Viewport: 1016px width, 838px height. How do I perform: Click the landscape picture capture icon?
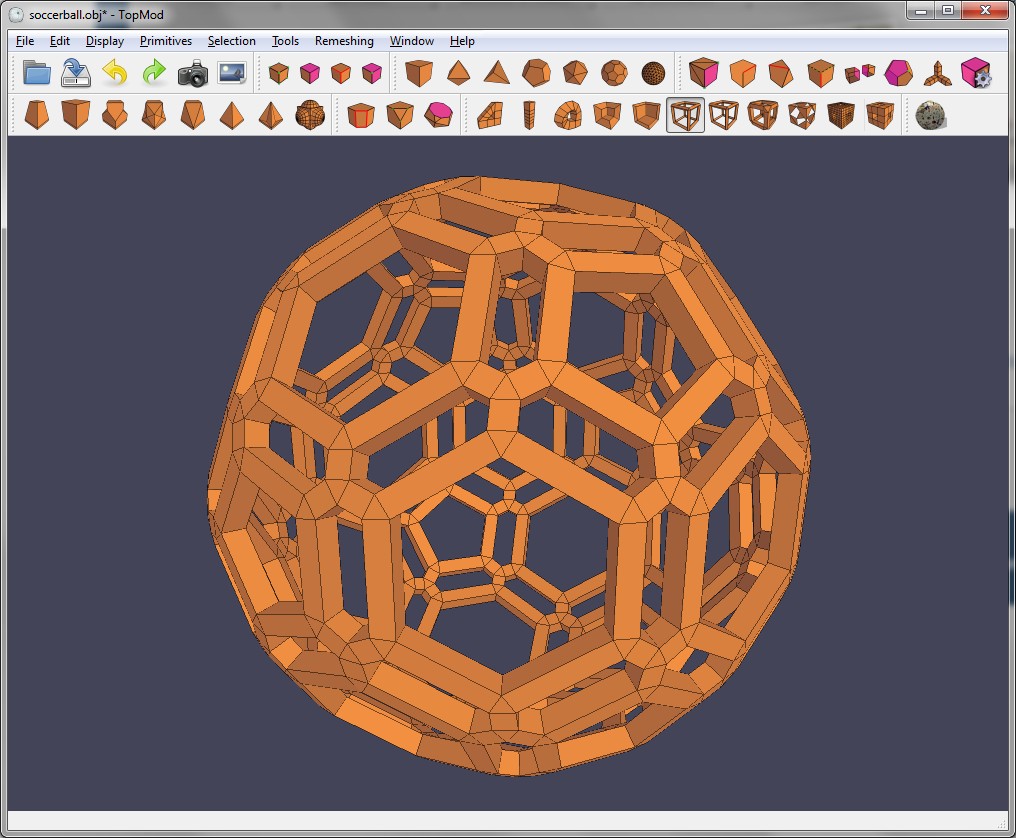point(232,73)
